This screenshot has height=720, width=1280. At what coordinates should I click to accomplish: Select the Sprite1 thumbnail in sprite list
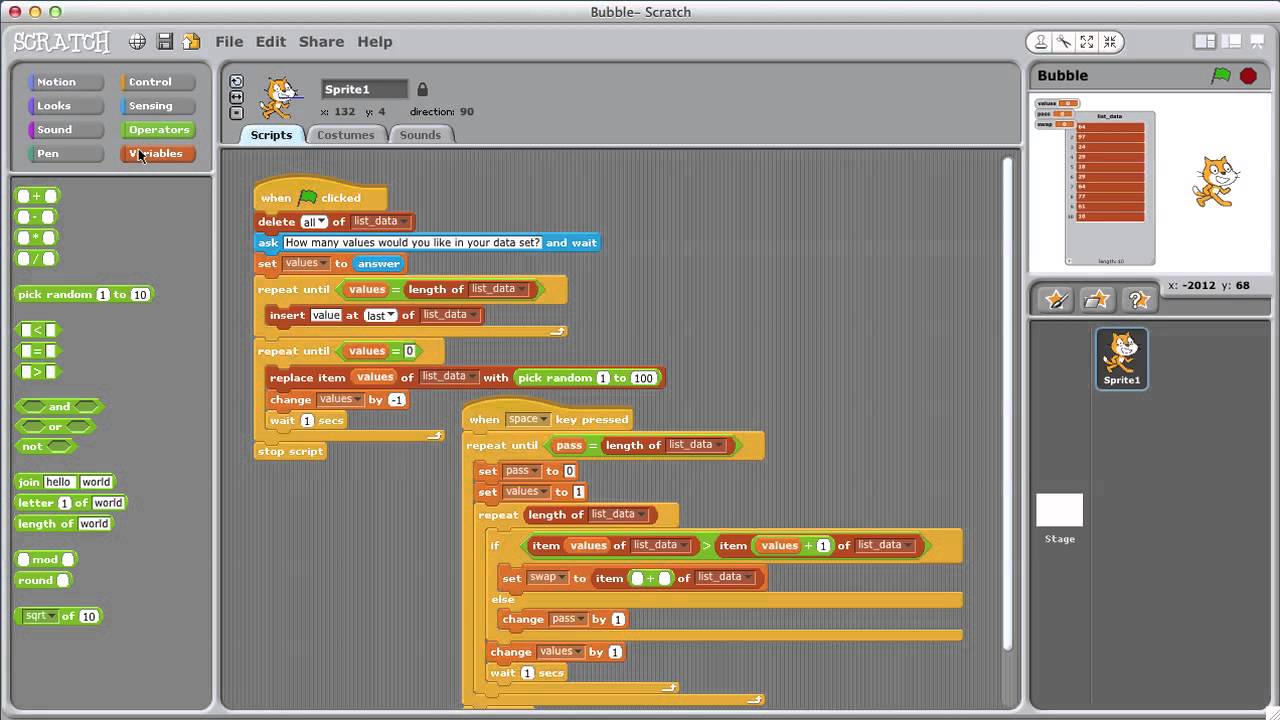coord(1122,359)
